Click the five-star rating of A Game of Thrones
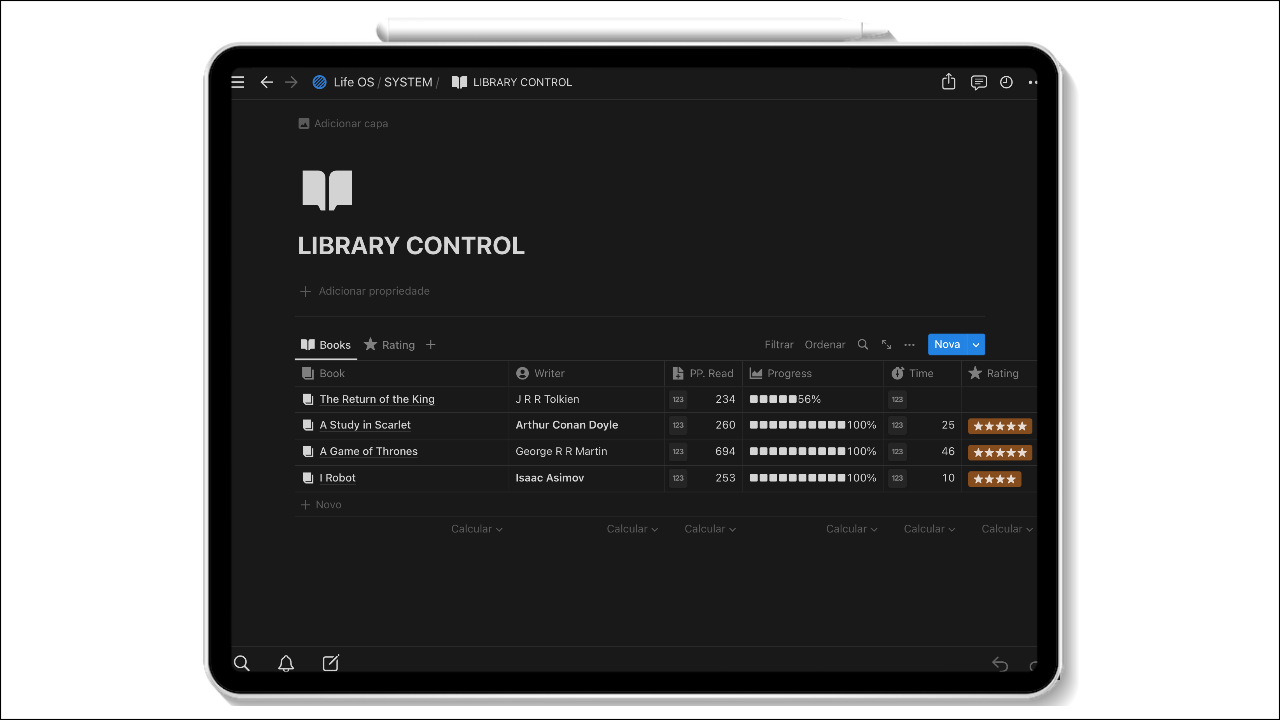The height and width of the screenshot is (720, 1280). tap(1000, 452)
